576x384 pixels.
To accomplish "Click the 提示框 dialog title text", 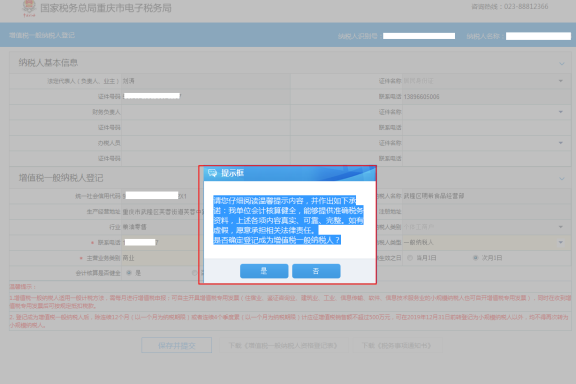I will coord(233,173).
